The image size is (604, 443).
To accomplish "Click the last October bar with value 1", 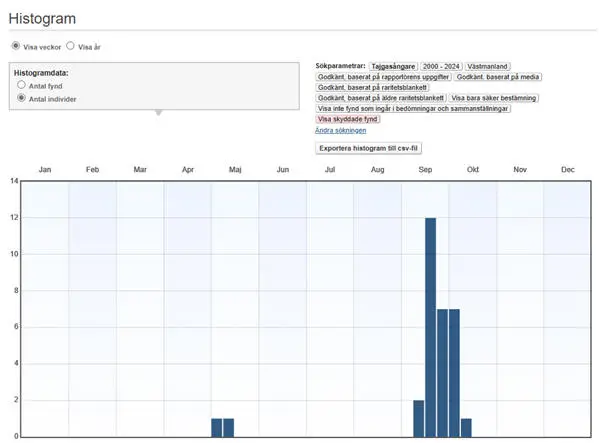I will (466, 427).
